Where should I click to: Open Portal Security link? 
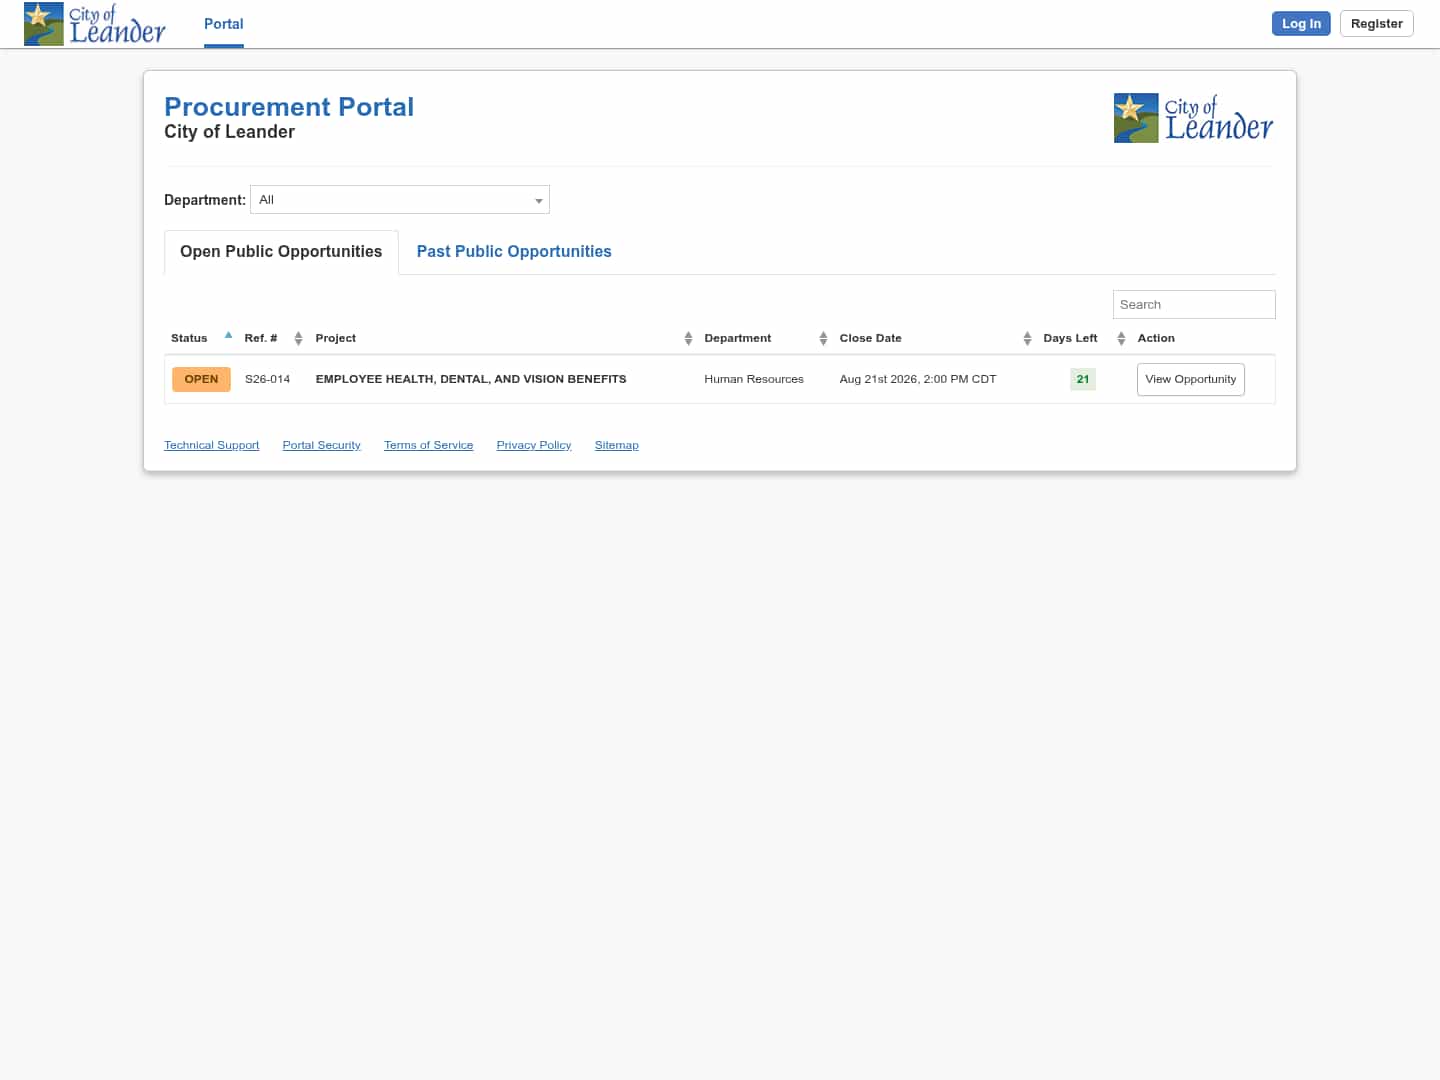point(321,445)
